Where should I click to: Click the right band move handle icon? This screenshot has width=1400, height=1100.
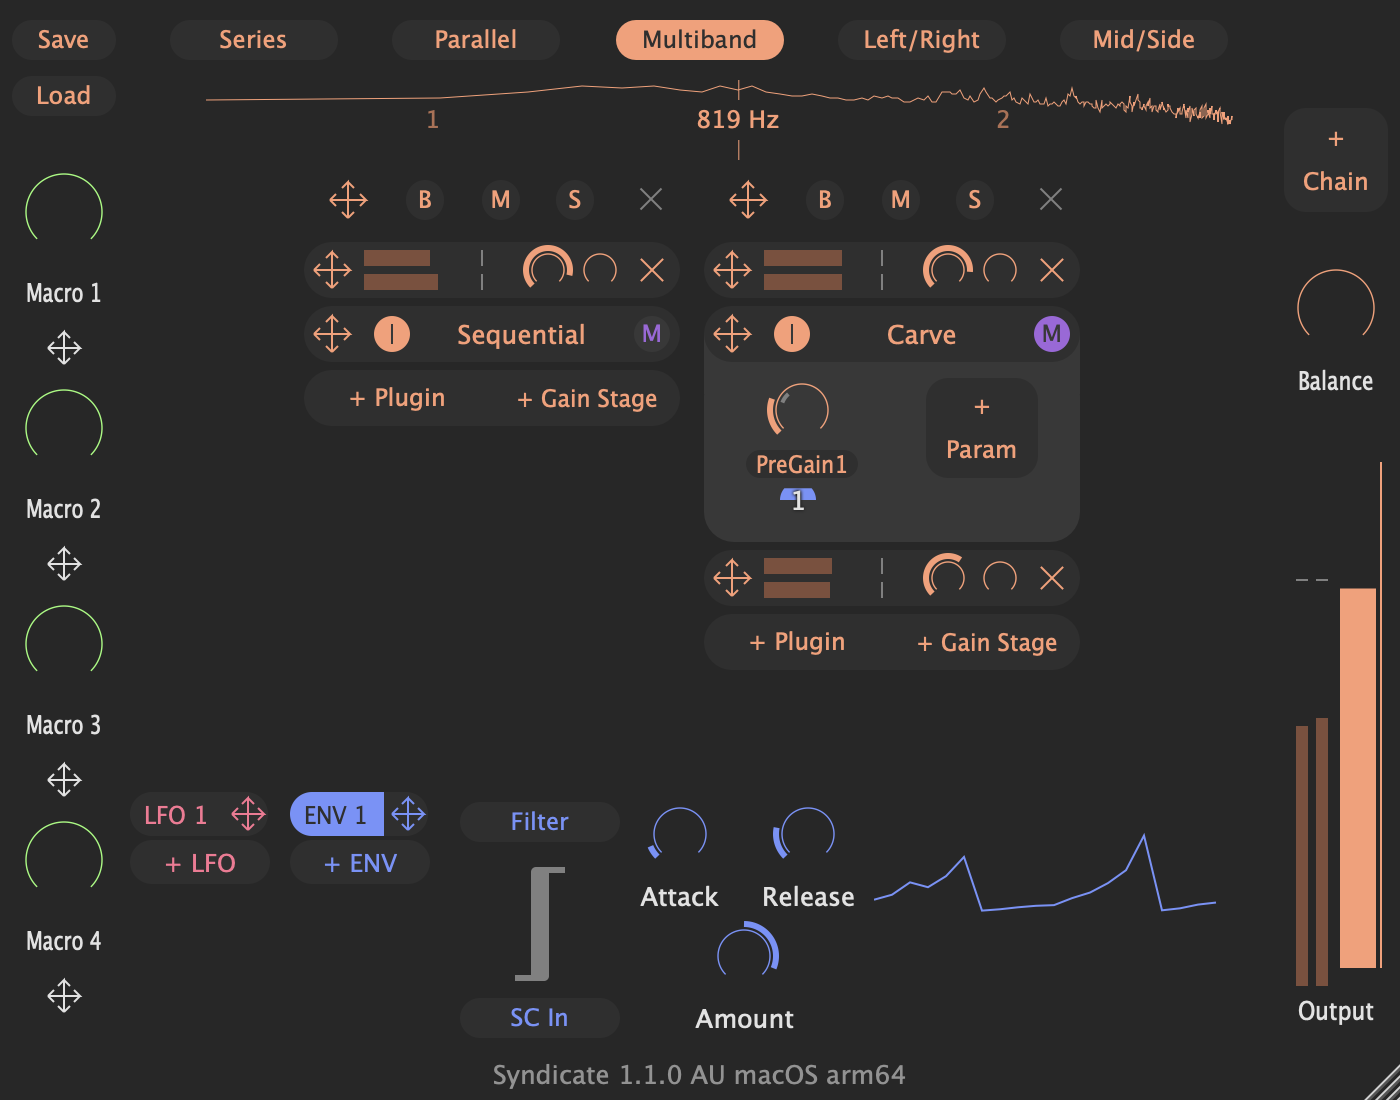[748, 199]
